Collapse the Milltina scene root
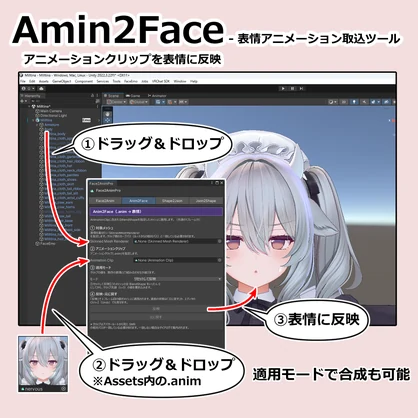Viewport: 418px width, 418px height. pyautogui.click(x=29, y=106)
